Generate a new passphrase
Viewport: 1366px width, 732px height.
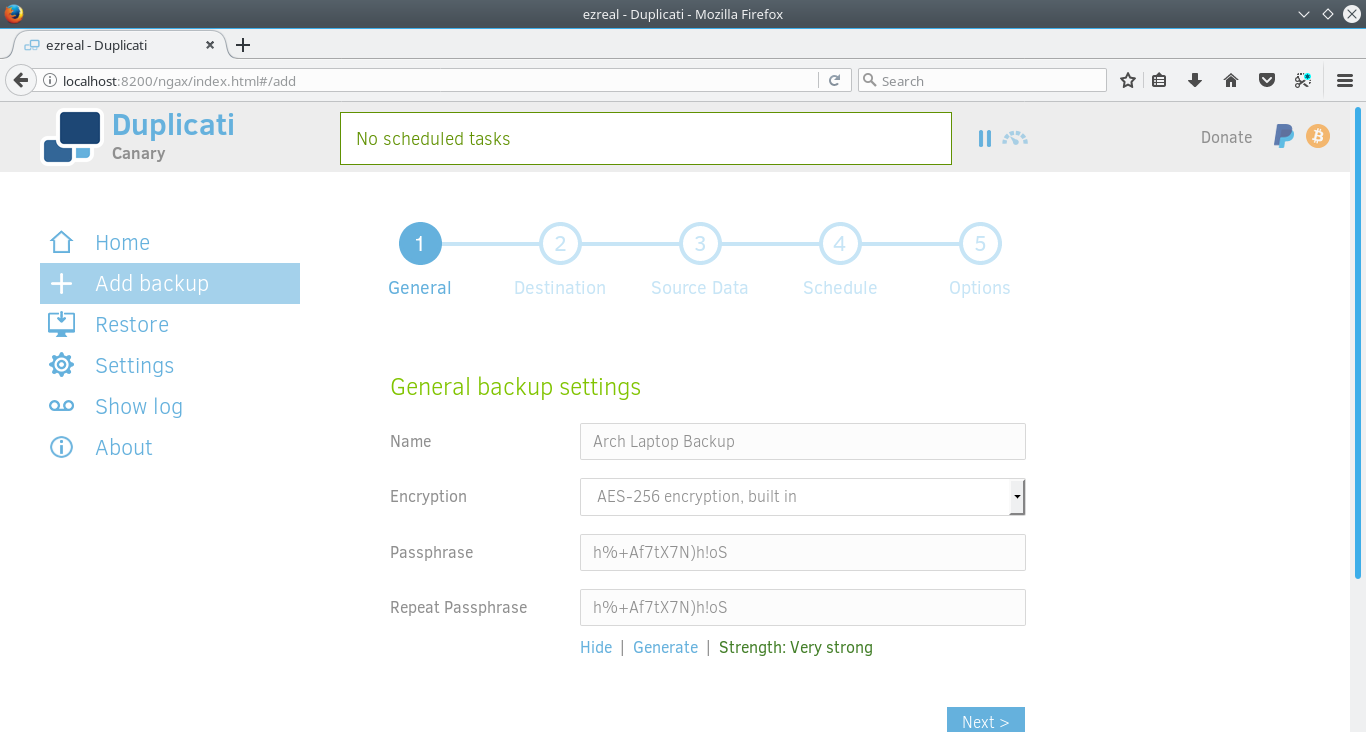(x=665, y=647)
